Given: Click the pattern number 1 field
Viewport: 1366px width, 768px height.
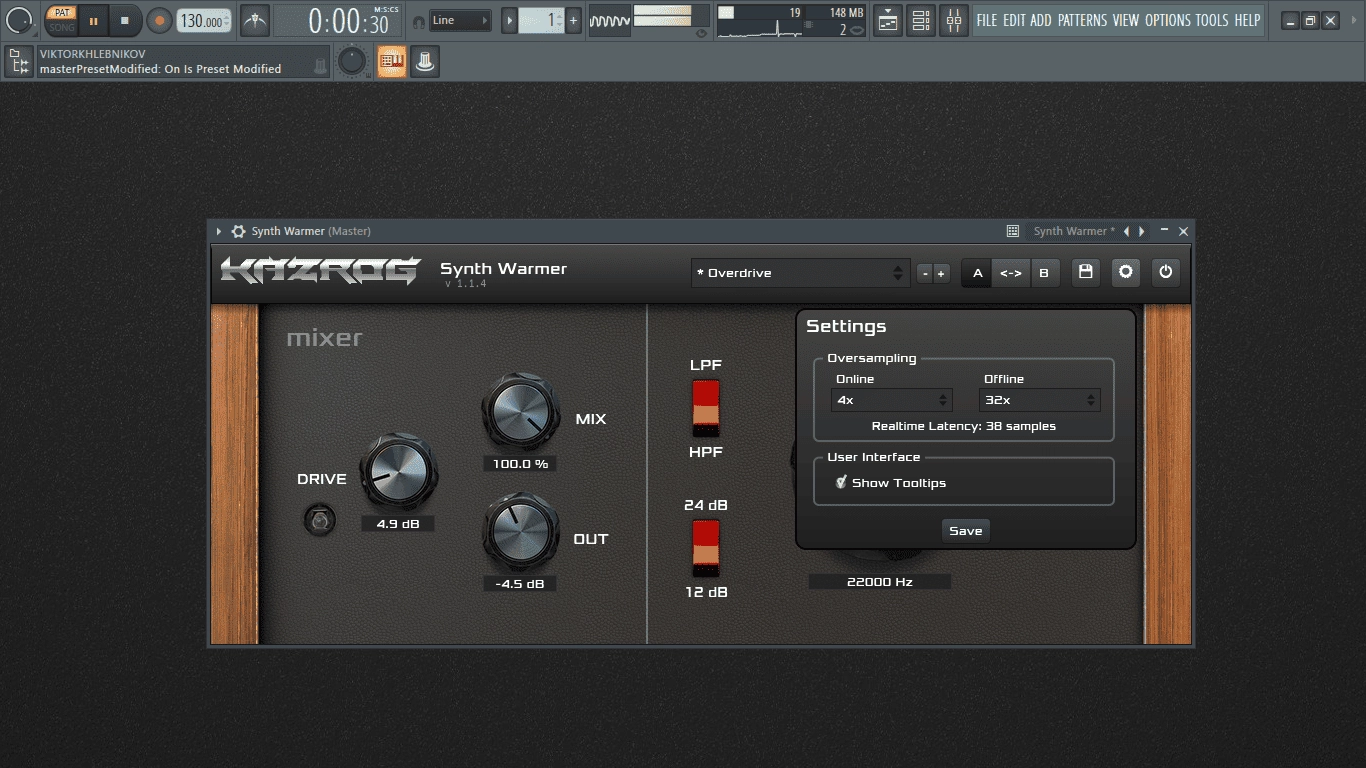Looking at the screenshot, I should [x=541, y=20].
